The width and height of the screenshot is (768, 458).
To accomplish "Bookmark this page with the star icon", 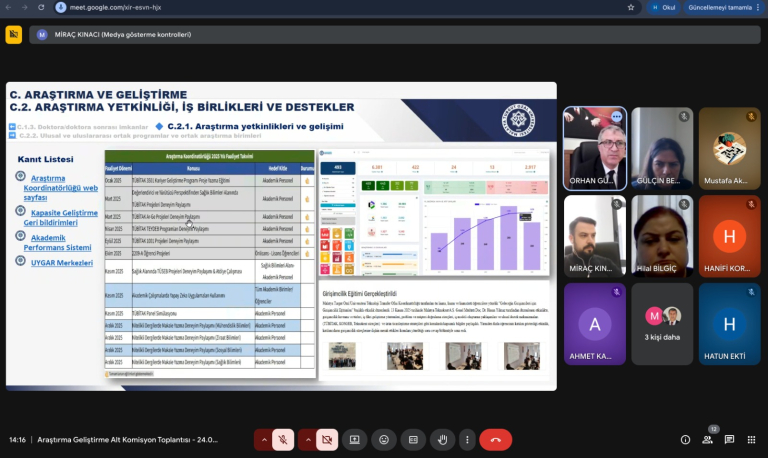I will coord(630,7).
